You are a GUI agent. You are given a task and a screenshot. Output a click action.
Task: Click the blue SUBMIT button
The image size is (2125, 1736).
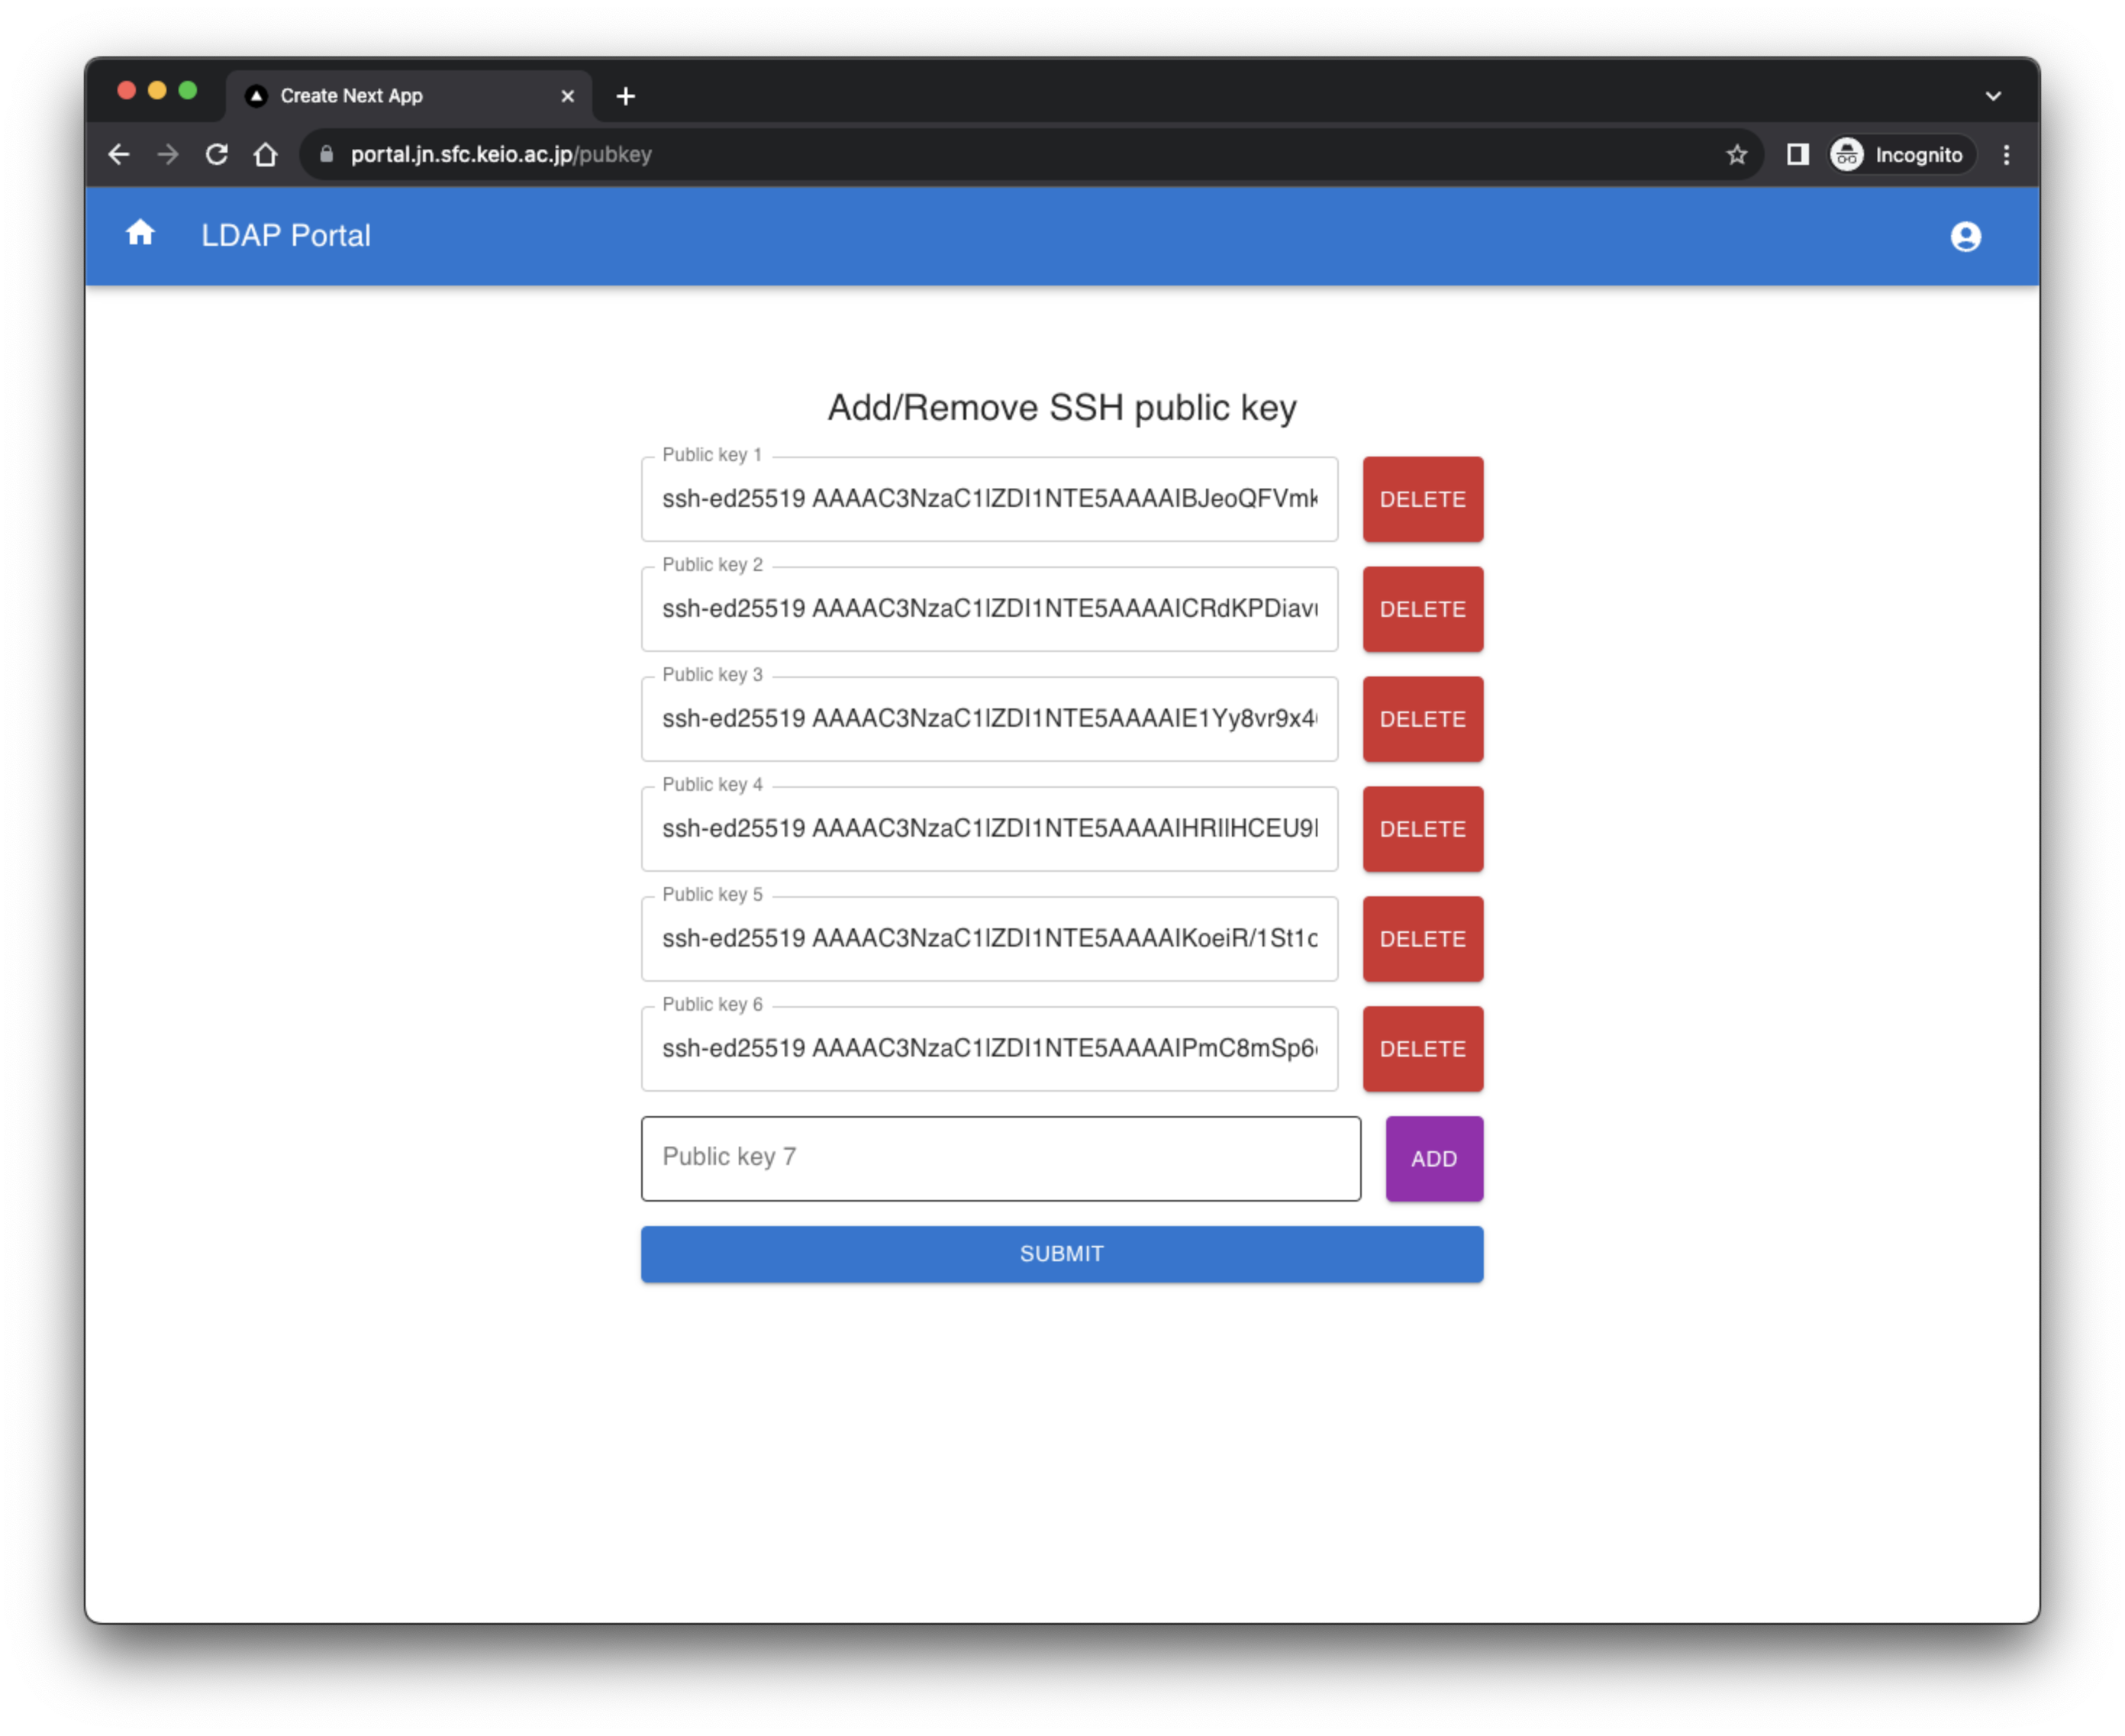[x=1061, y=1254]
